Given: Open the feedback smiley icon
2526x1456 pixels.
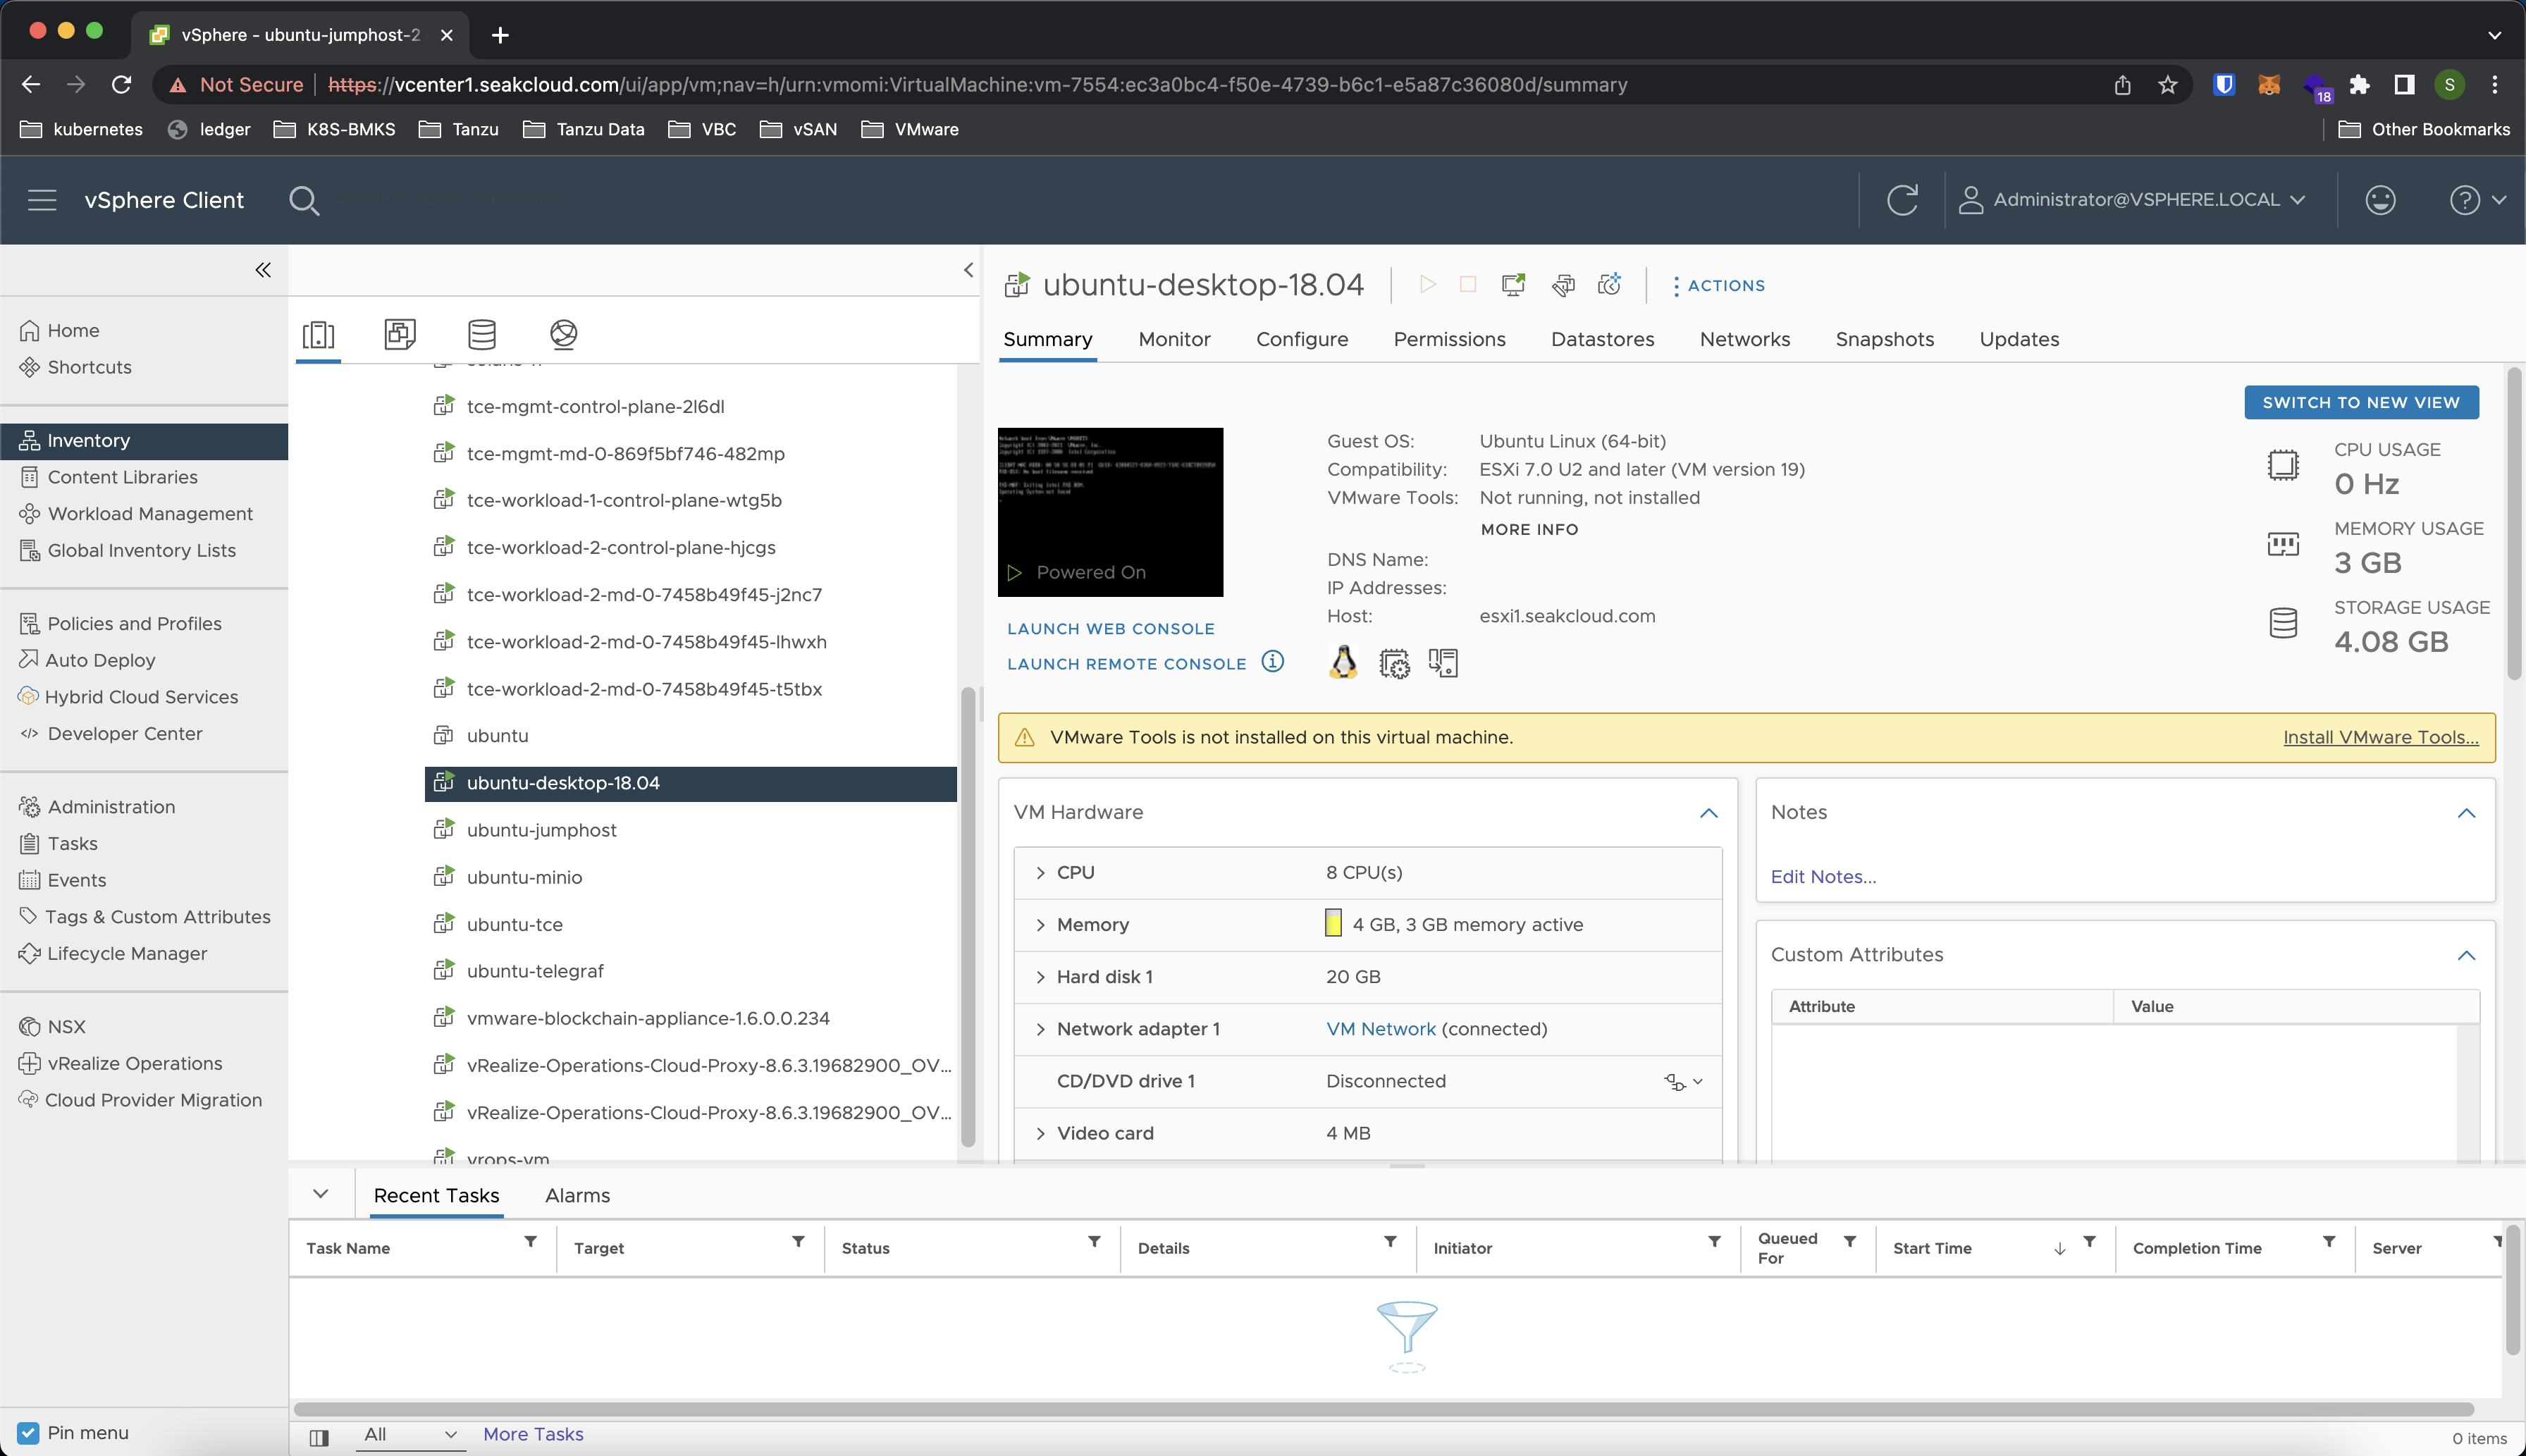Looking at the screenshot, I should click(2380, 199).
